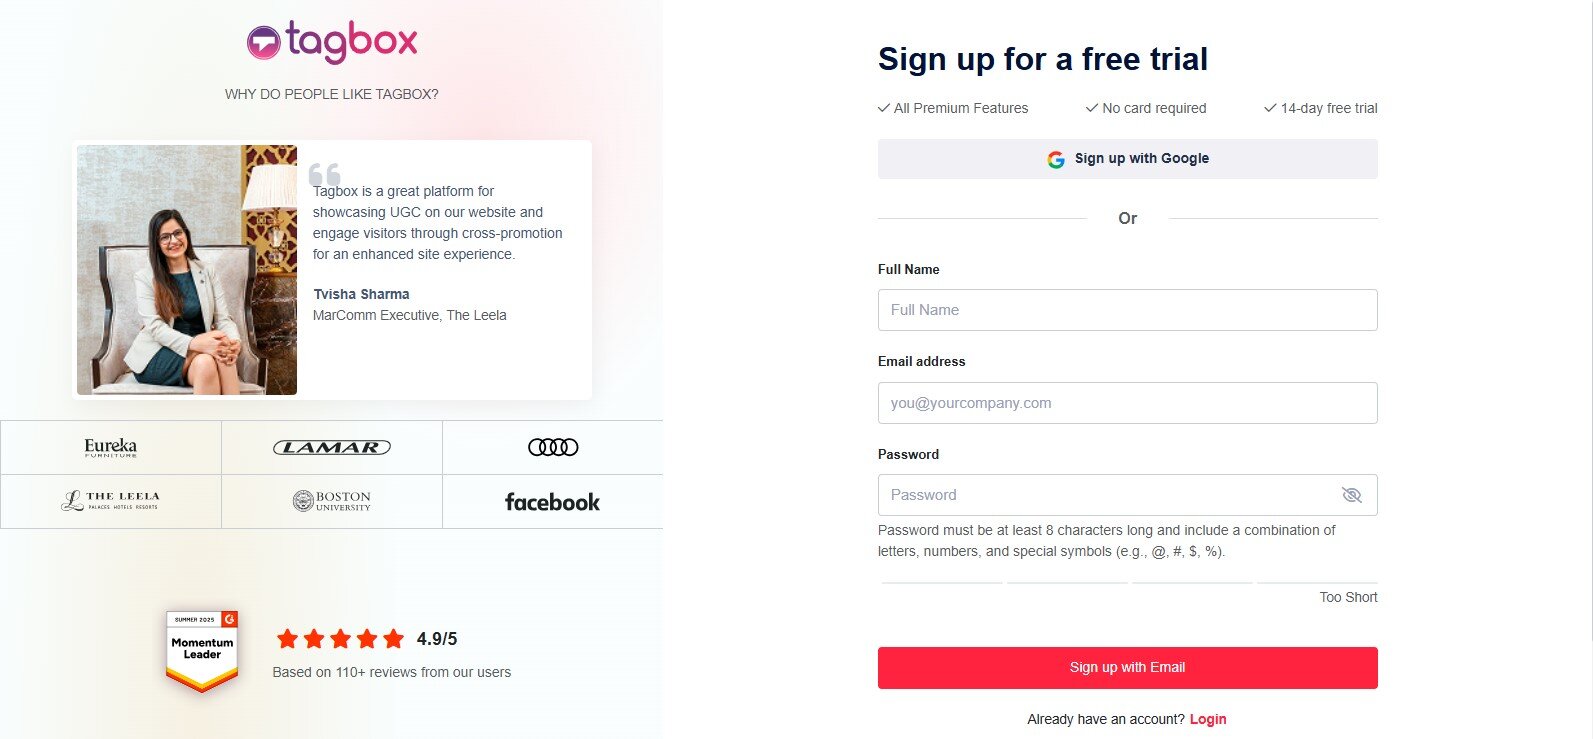The image size is (1593, 739).
Task: Click the 14-day free trial checkmark
Action: pyautogui.click(x=1268, y=107)
